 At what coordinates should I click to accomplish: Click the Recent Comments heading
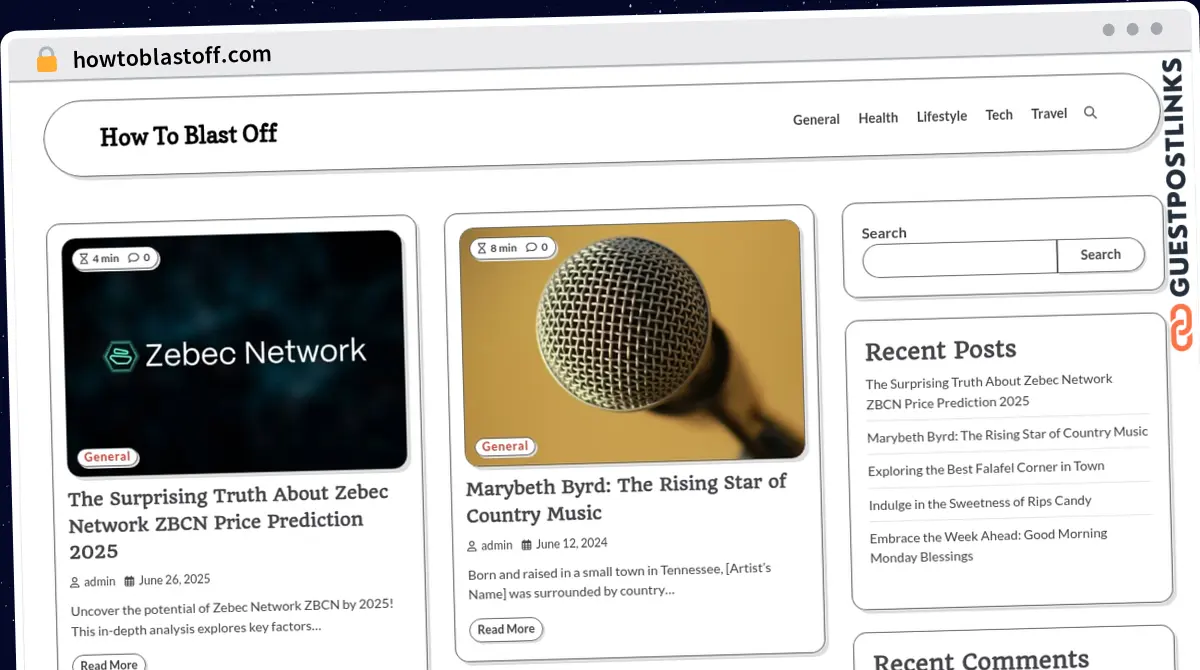click(981, 659)
